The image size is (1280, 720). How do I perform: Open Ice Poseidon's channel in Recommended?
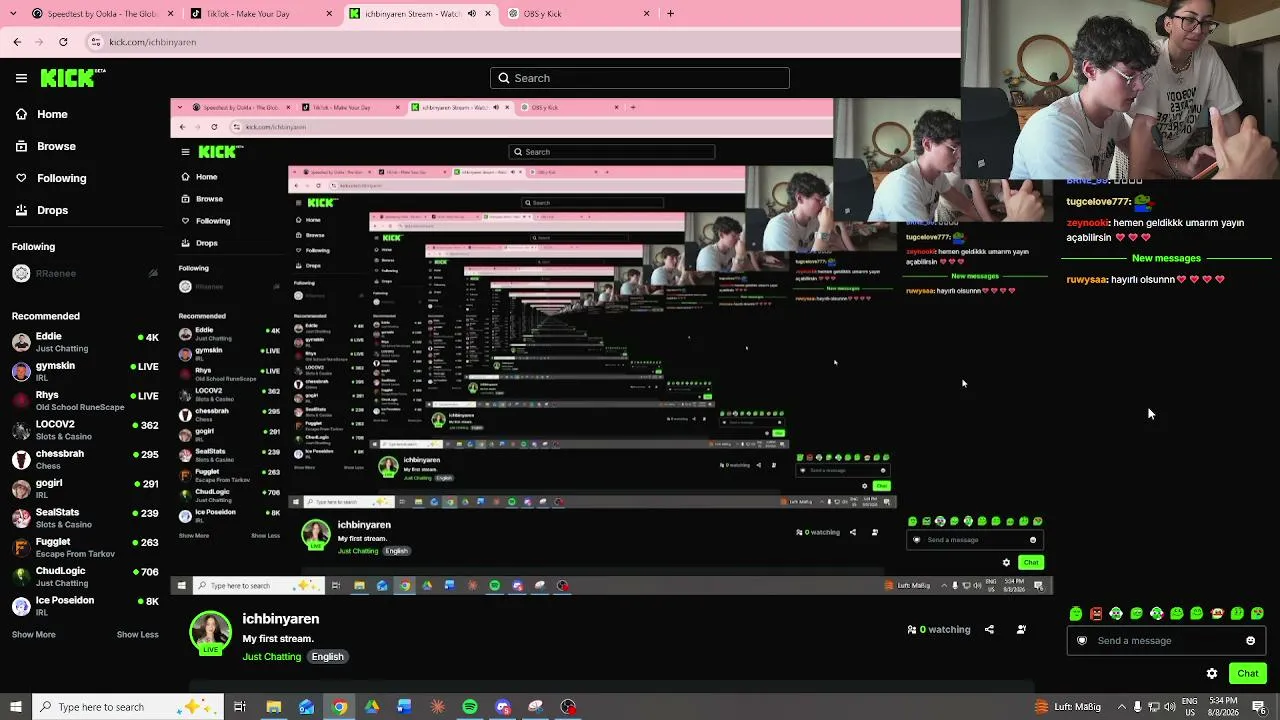[x=86, y=606]
